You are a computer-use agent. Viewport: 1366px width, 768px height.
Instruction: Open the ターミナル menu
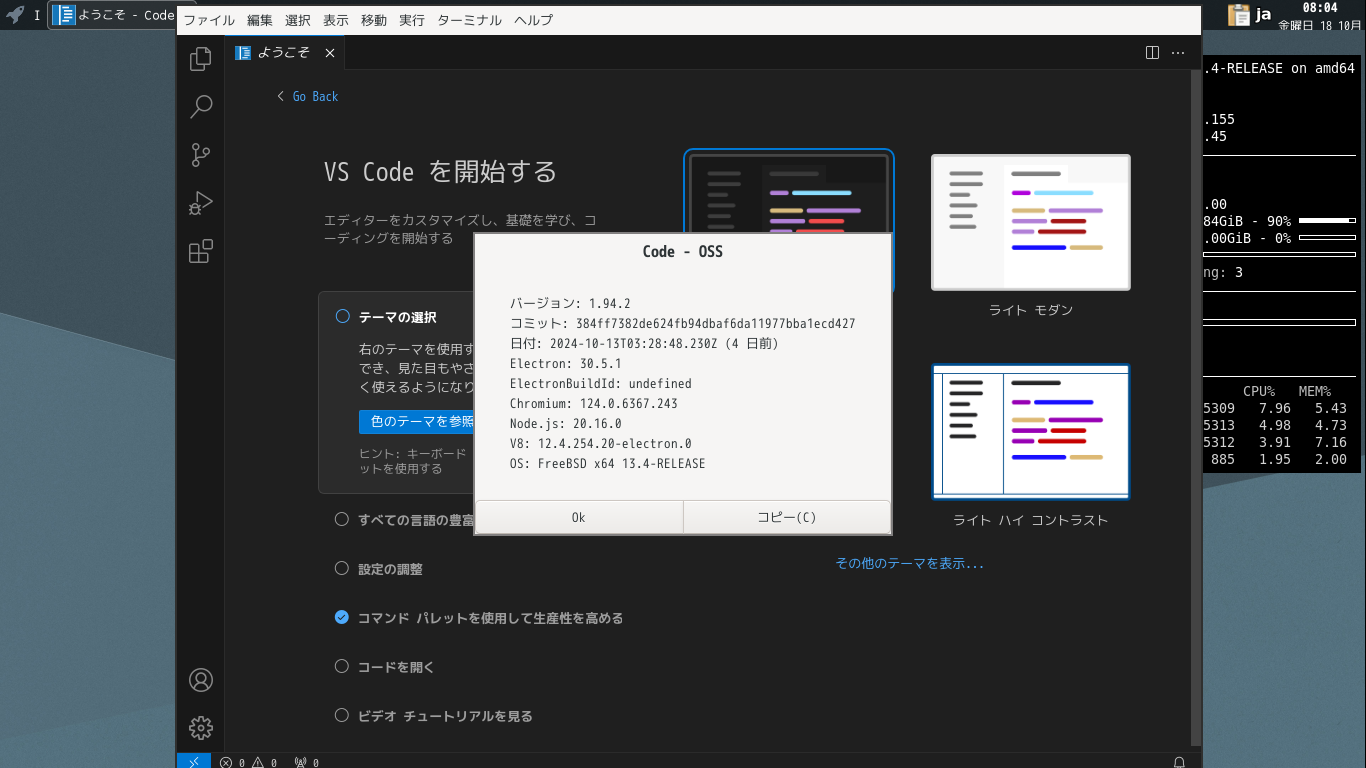pyautogui.click(x=470, y=20)
